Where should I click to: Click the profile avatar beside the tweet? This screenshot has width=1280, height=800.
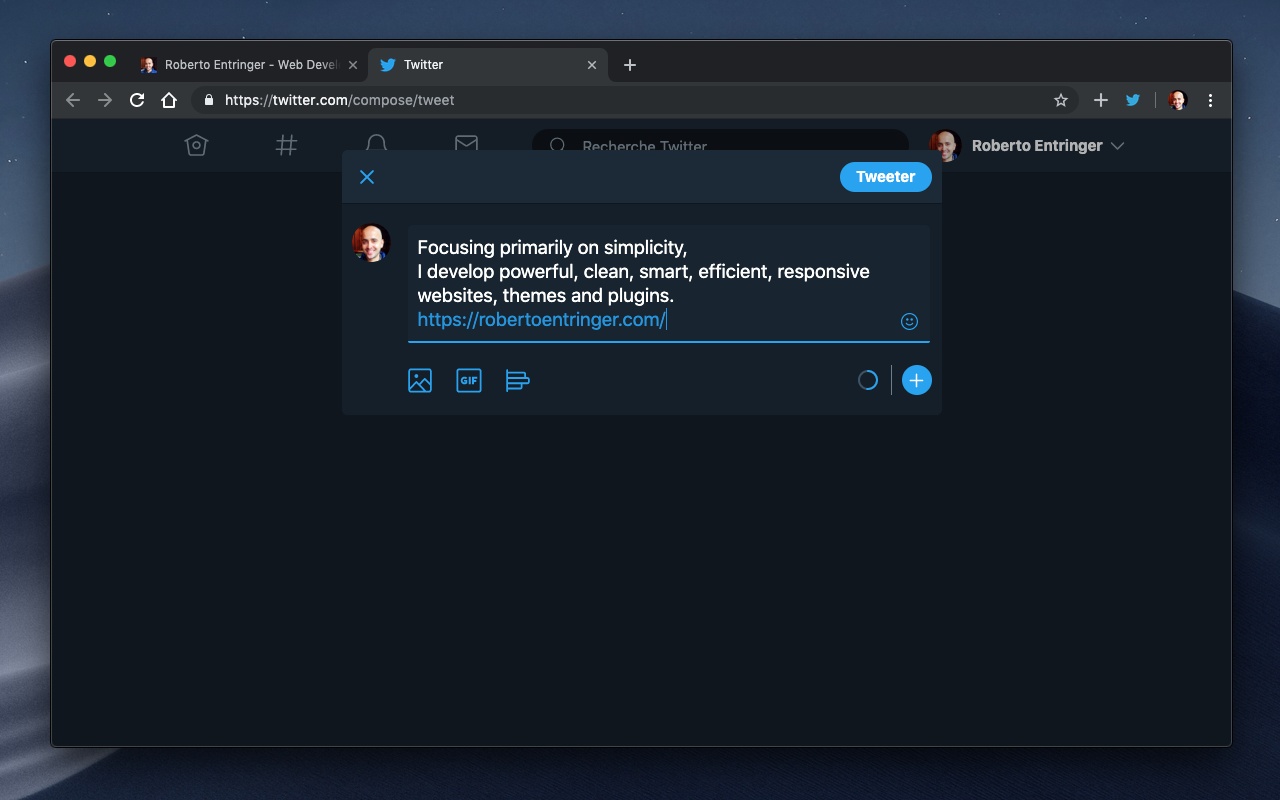point(371,243)
